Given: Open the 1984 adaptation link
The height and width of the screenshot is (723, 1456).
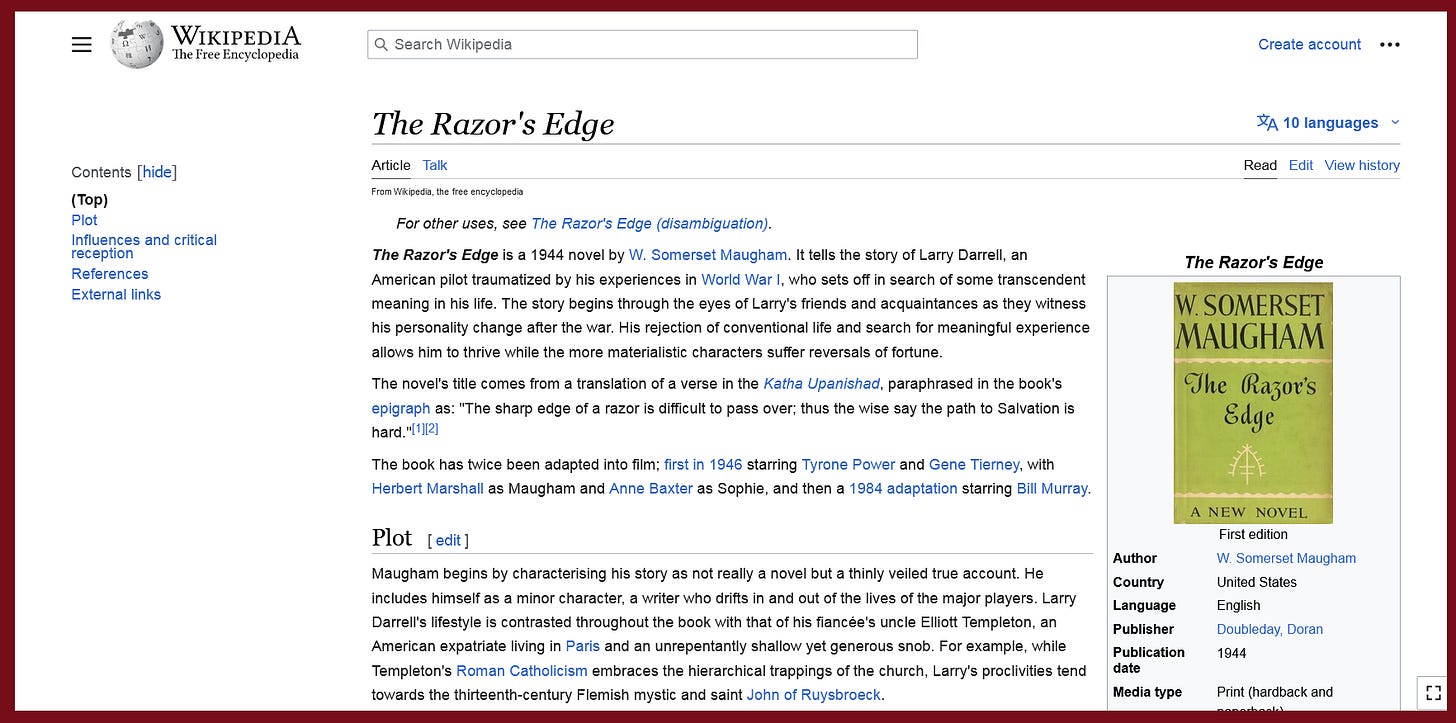Looking at the screenshot, I should (x=903, y=488).
